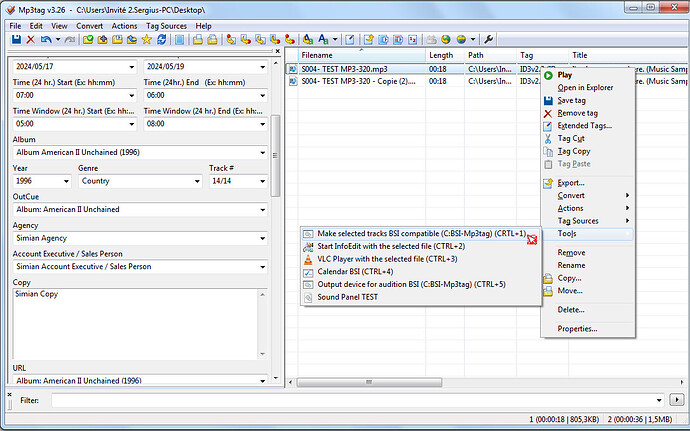
Task: Click into the Copy text area
Action: point(135,324)
